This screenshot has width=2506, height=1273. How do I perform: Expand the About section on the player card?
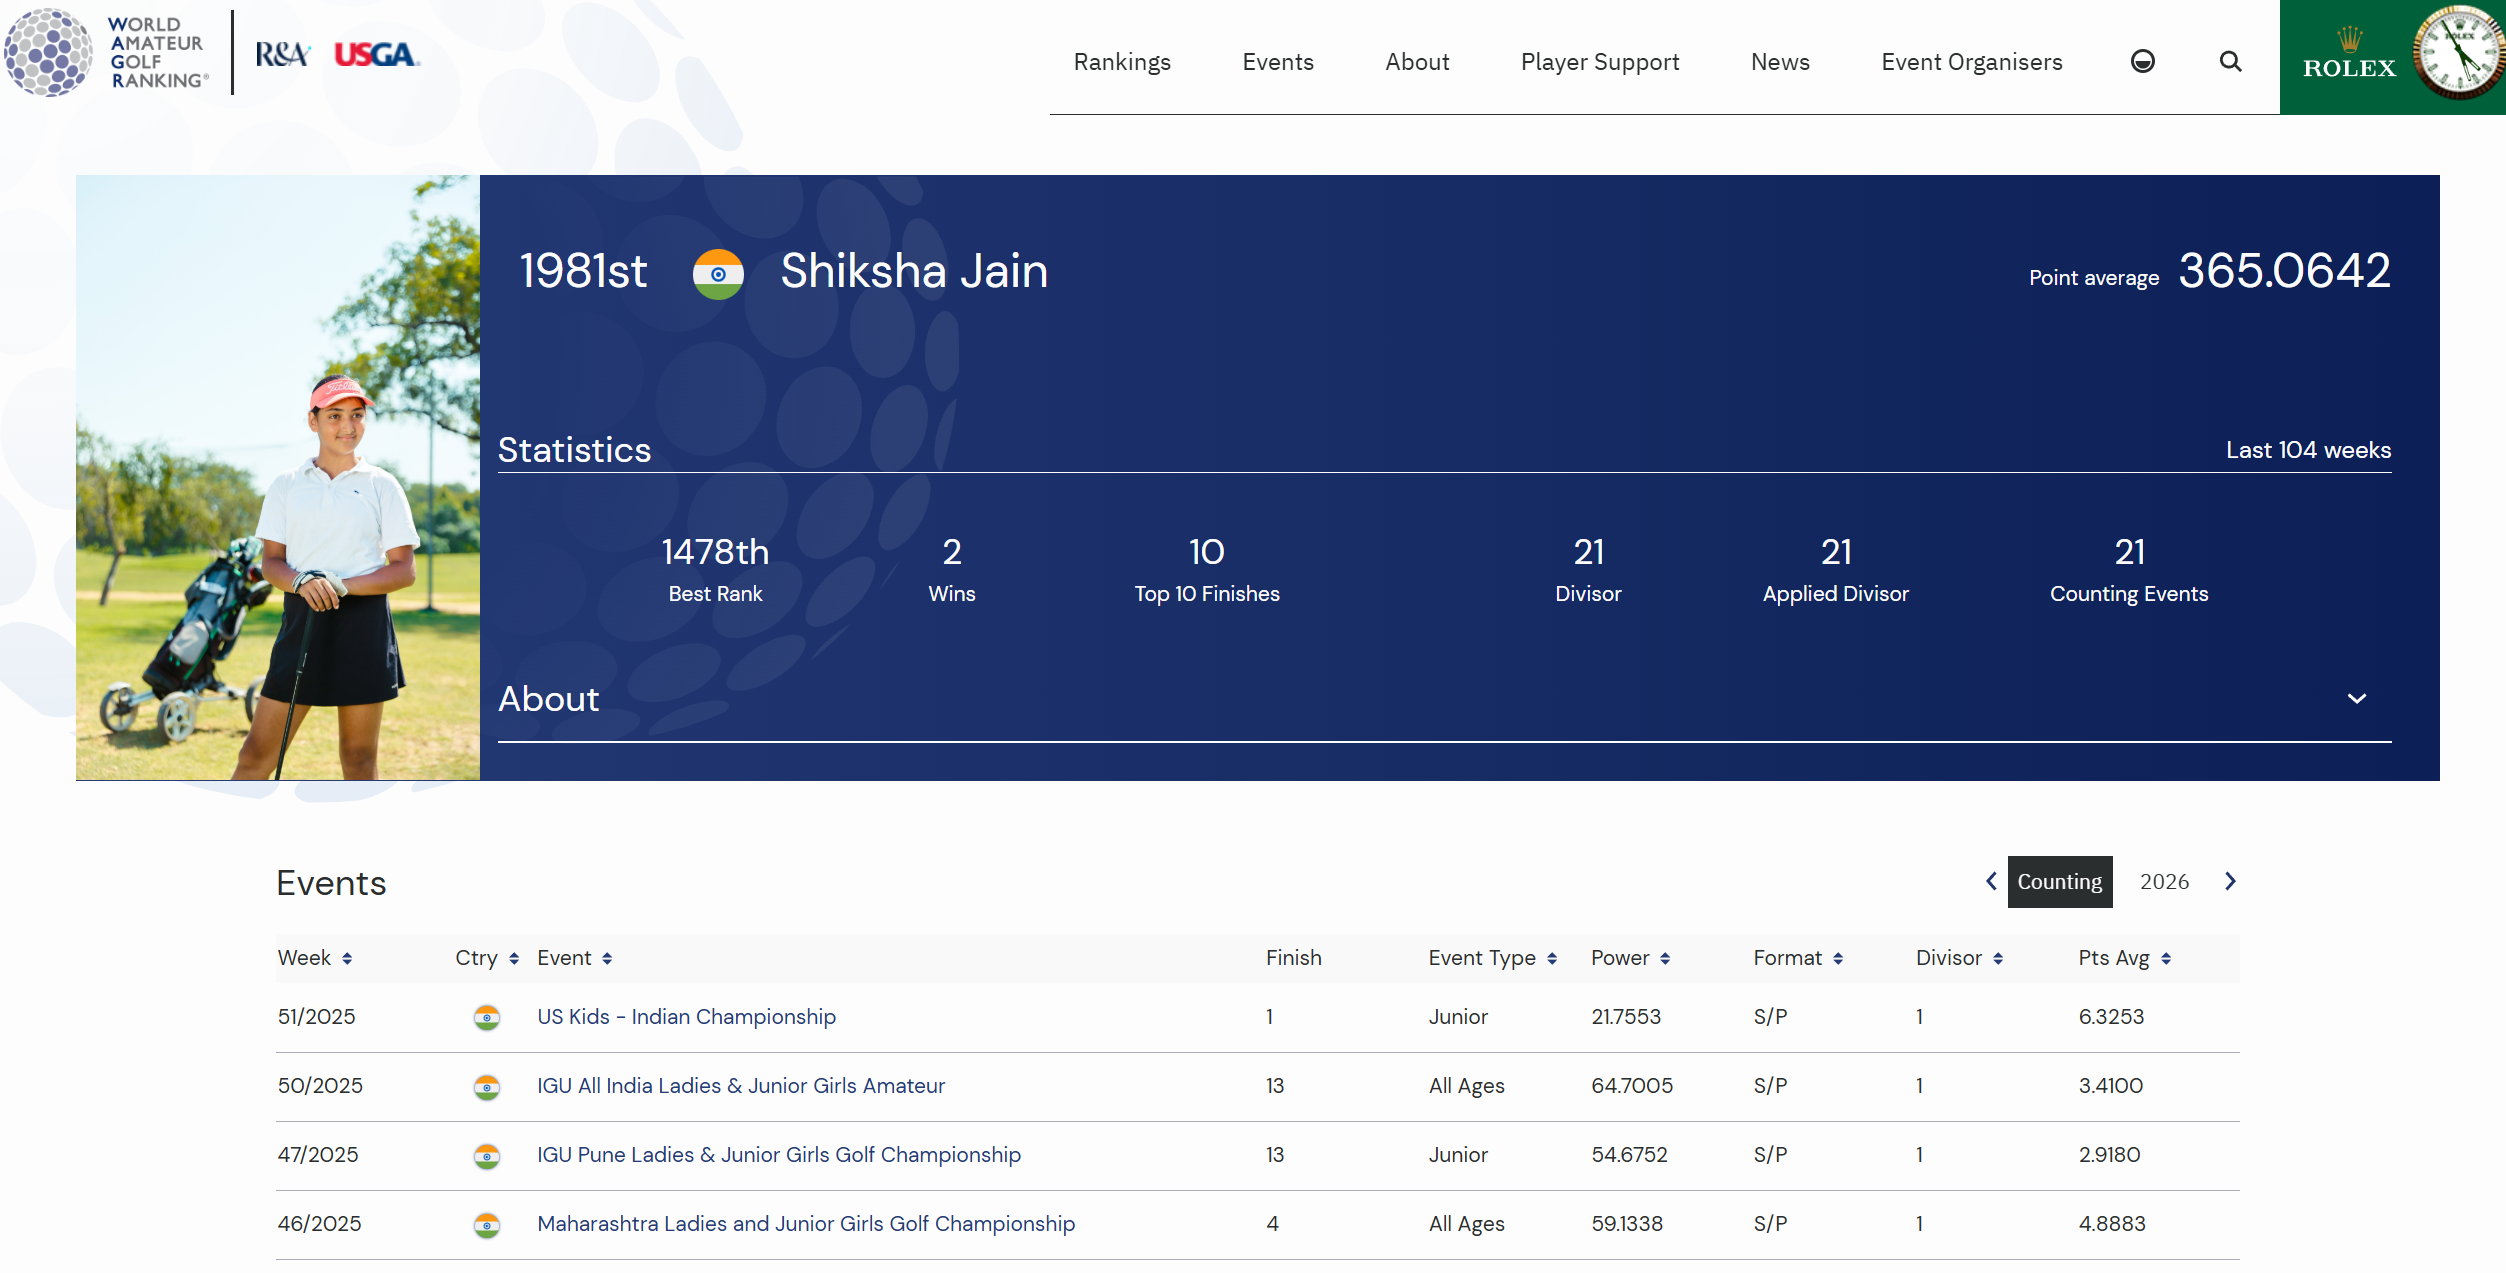(x=2357, y=699)
